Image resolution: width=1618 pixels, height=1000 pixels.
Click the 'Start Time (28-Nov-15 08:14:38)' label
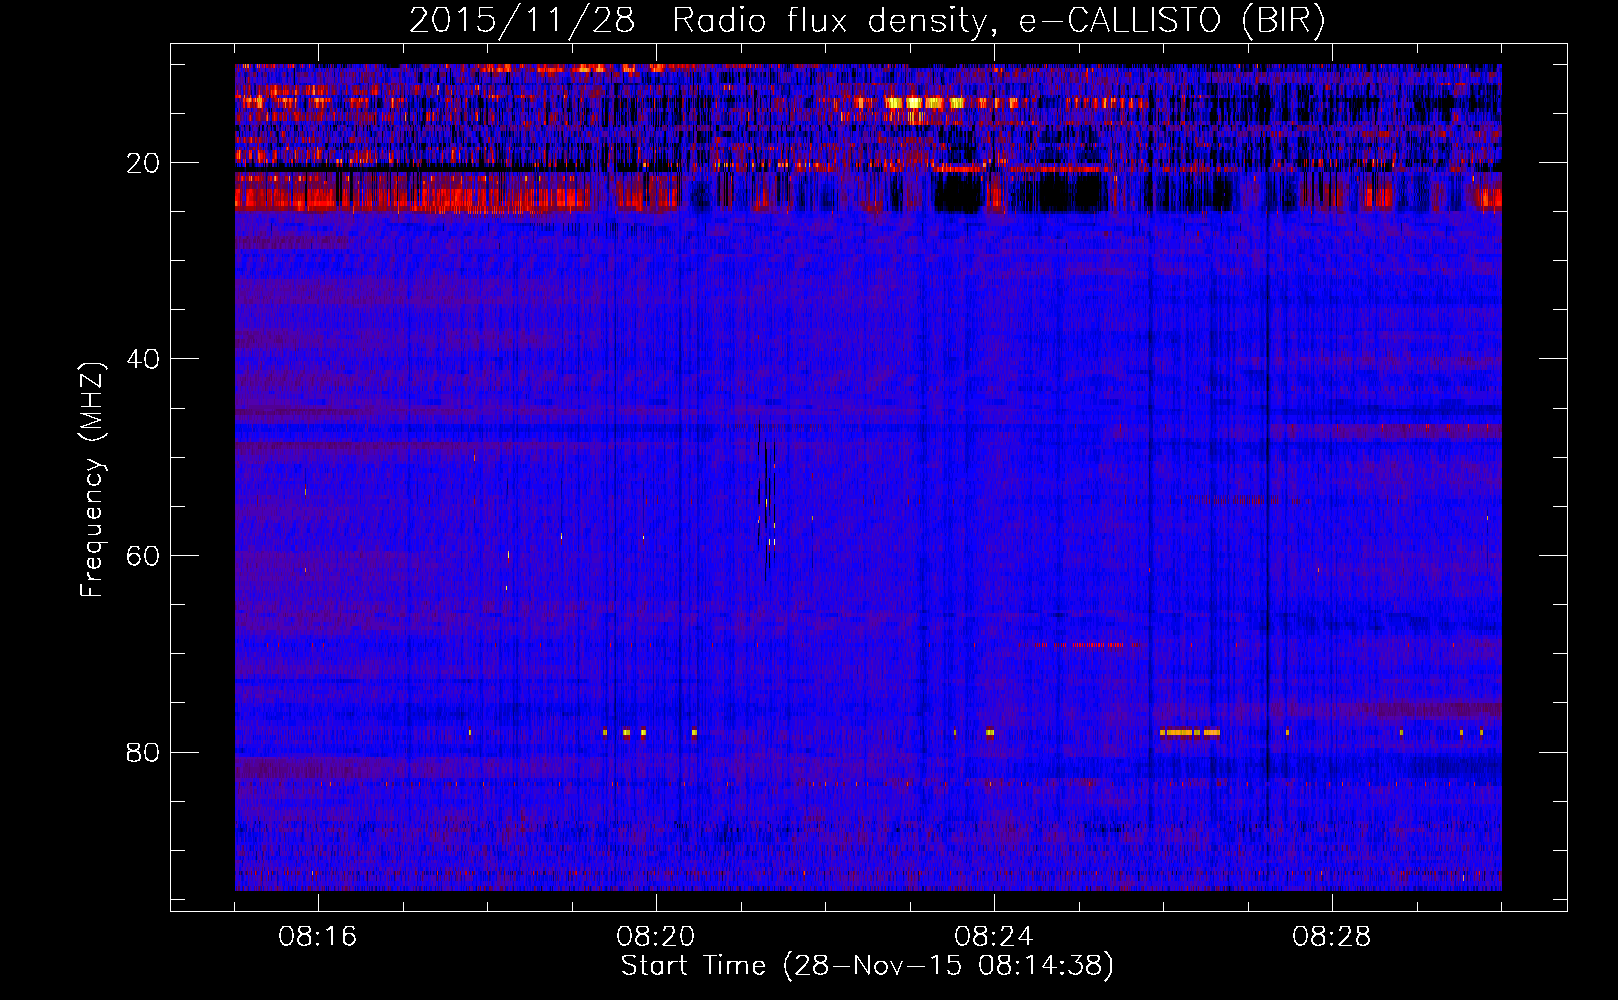pyautogui.click(x=867, y=966)
